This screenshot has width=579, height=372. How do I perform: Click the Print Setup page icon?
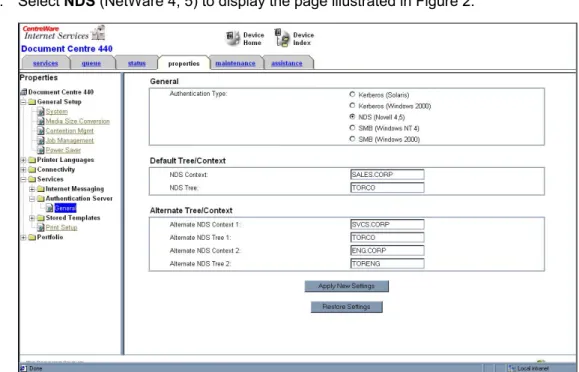click(41, 228)
